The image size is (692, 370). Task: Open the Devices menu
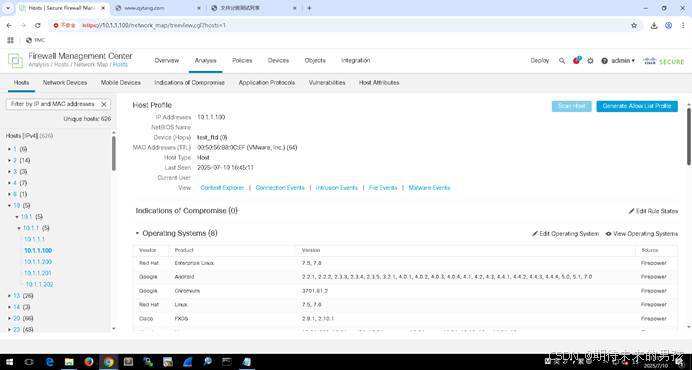pos(278,60)
